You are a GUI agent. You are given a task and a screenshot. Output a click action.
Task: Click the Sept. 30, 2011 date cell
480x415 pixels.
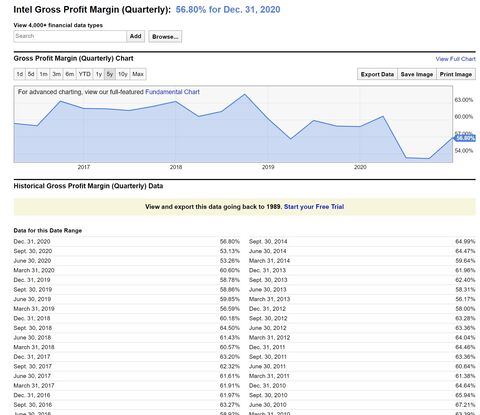[x=268, y=357]
